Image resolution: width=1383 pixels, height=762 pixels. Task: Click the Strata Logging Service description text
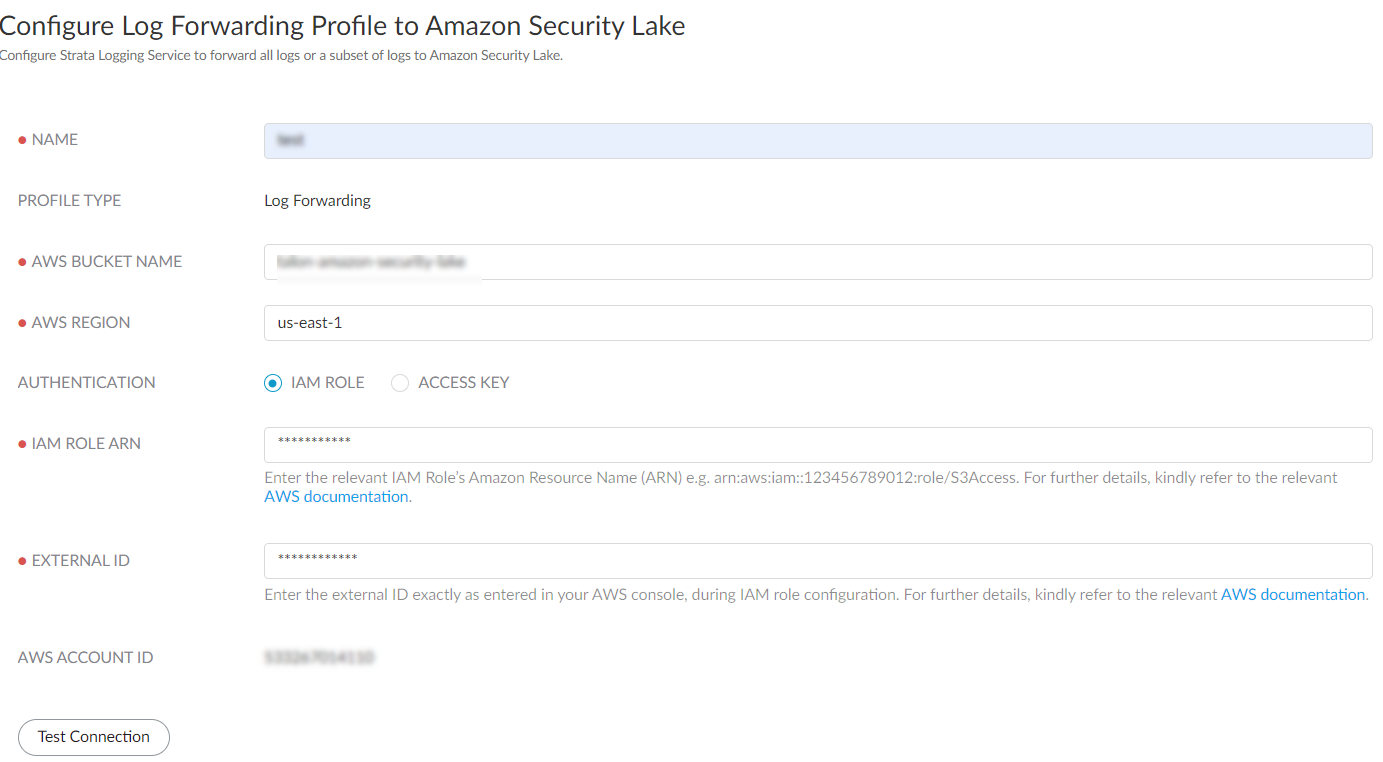(x=281, y=56)
